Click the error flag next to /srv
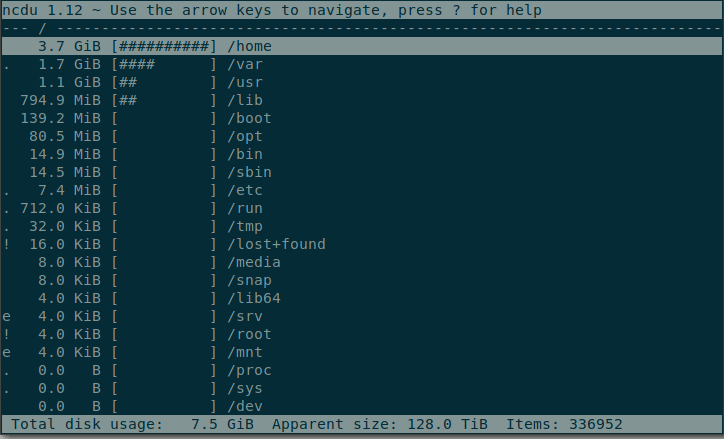The width and height of the screenshot is (724, 439). 7,316
